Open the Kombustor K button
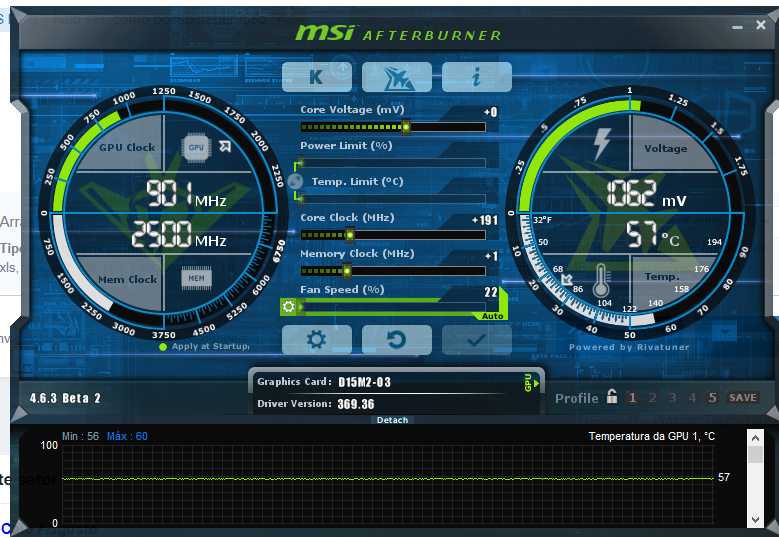 coord(317,77)
